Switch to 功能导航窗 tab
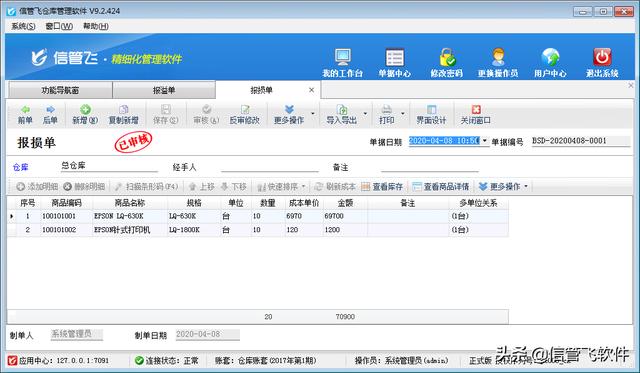Image resolution: width=640 pixels, height=373 pixels. pyautogui.click(x=60, y=90)
